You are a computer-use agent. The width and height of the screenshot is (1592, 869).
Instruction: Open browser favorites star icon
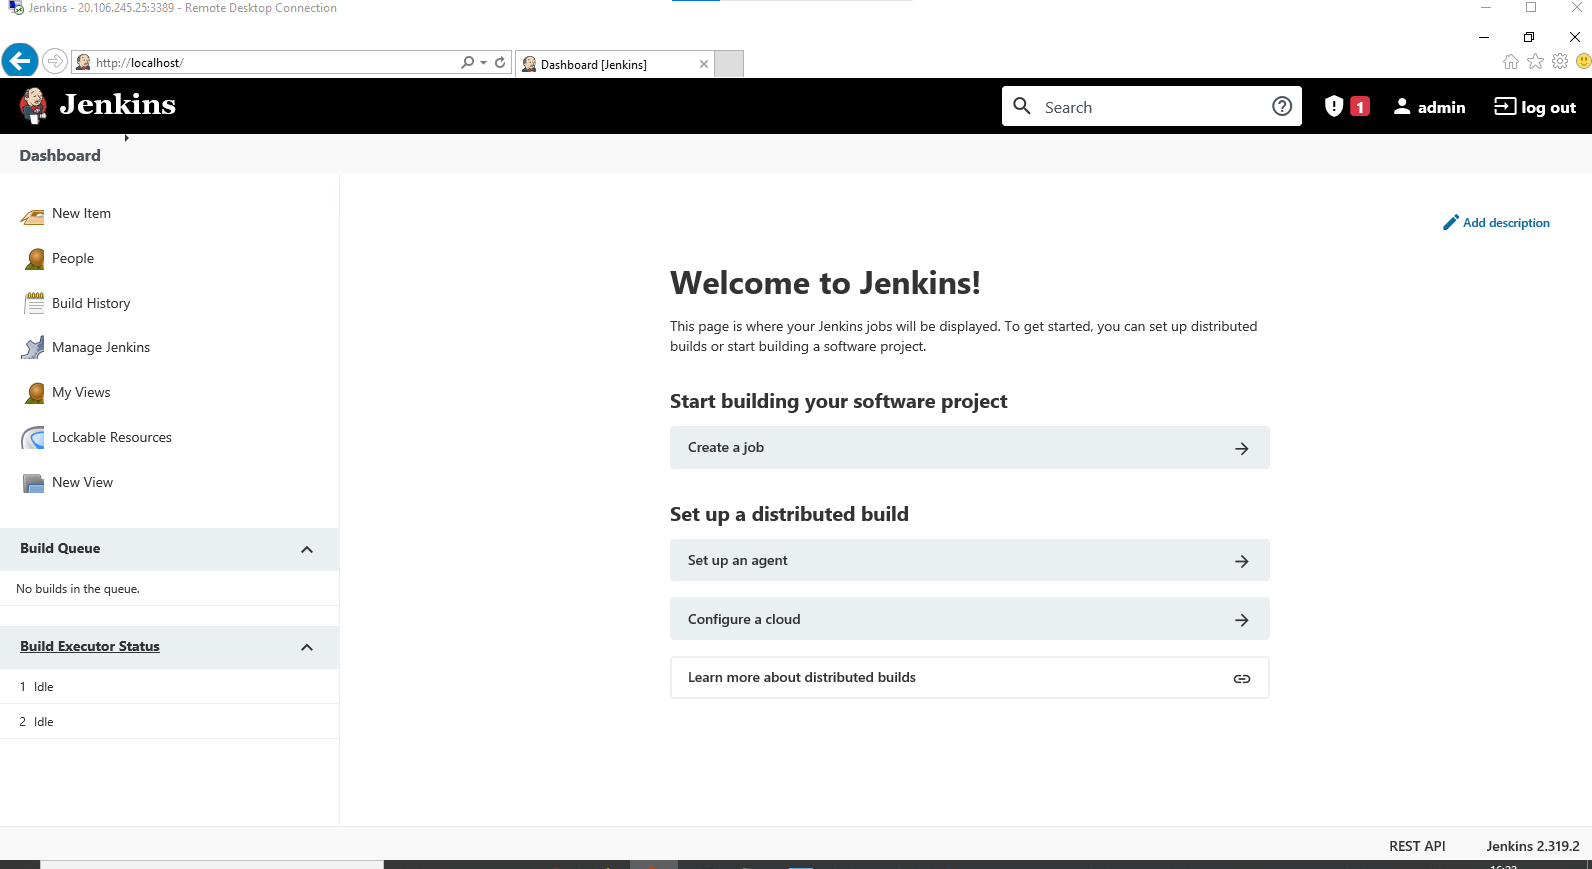pos(1536,61)
